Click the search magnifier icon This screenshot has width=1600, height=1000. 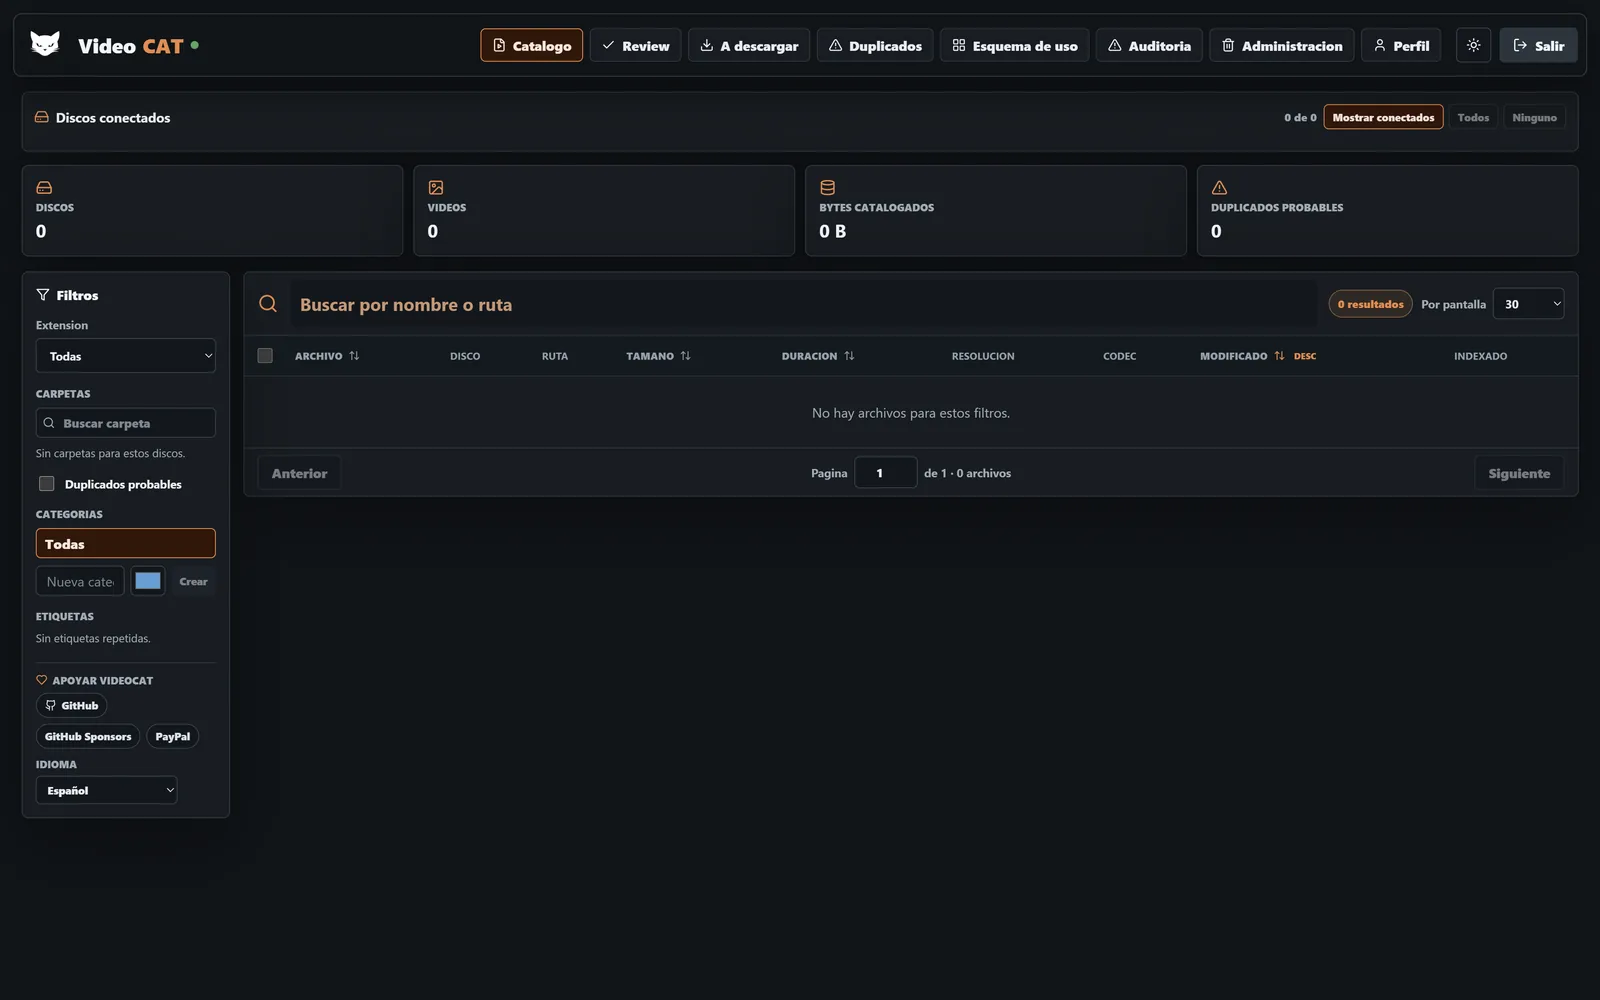pyautogui.click(x=268, y=304)
